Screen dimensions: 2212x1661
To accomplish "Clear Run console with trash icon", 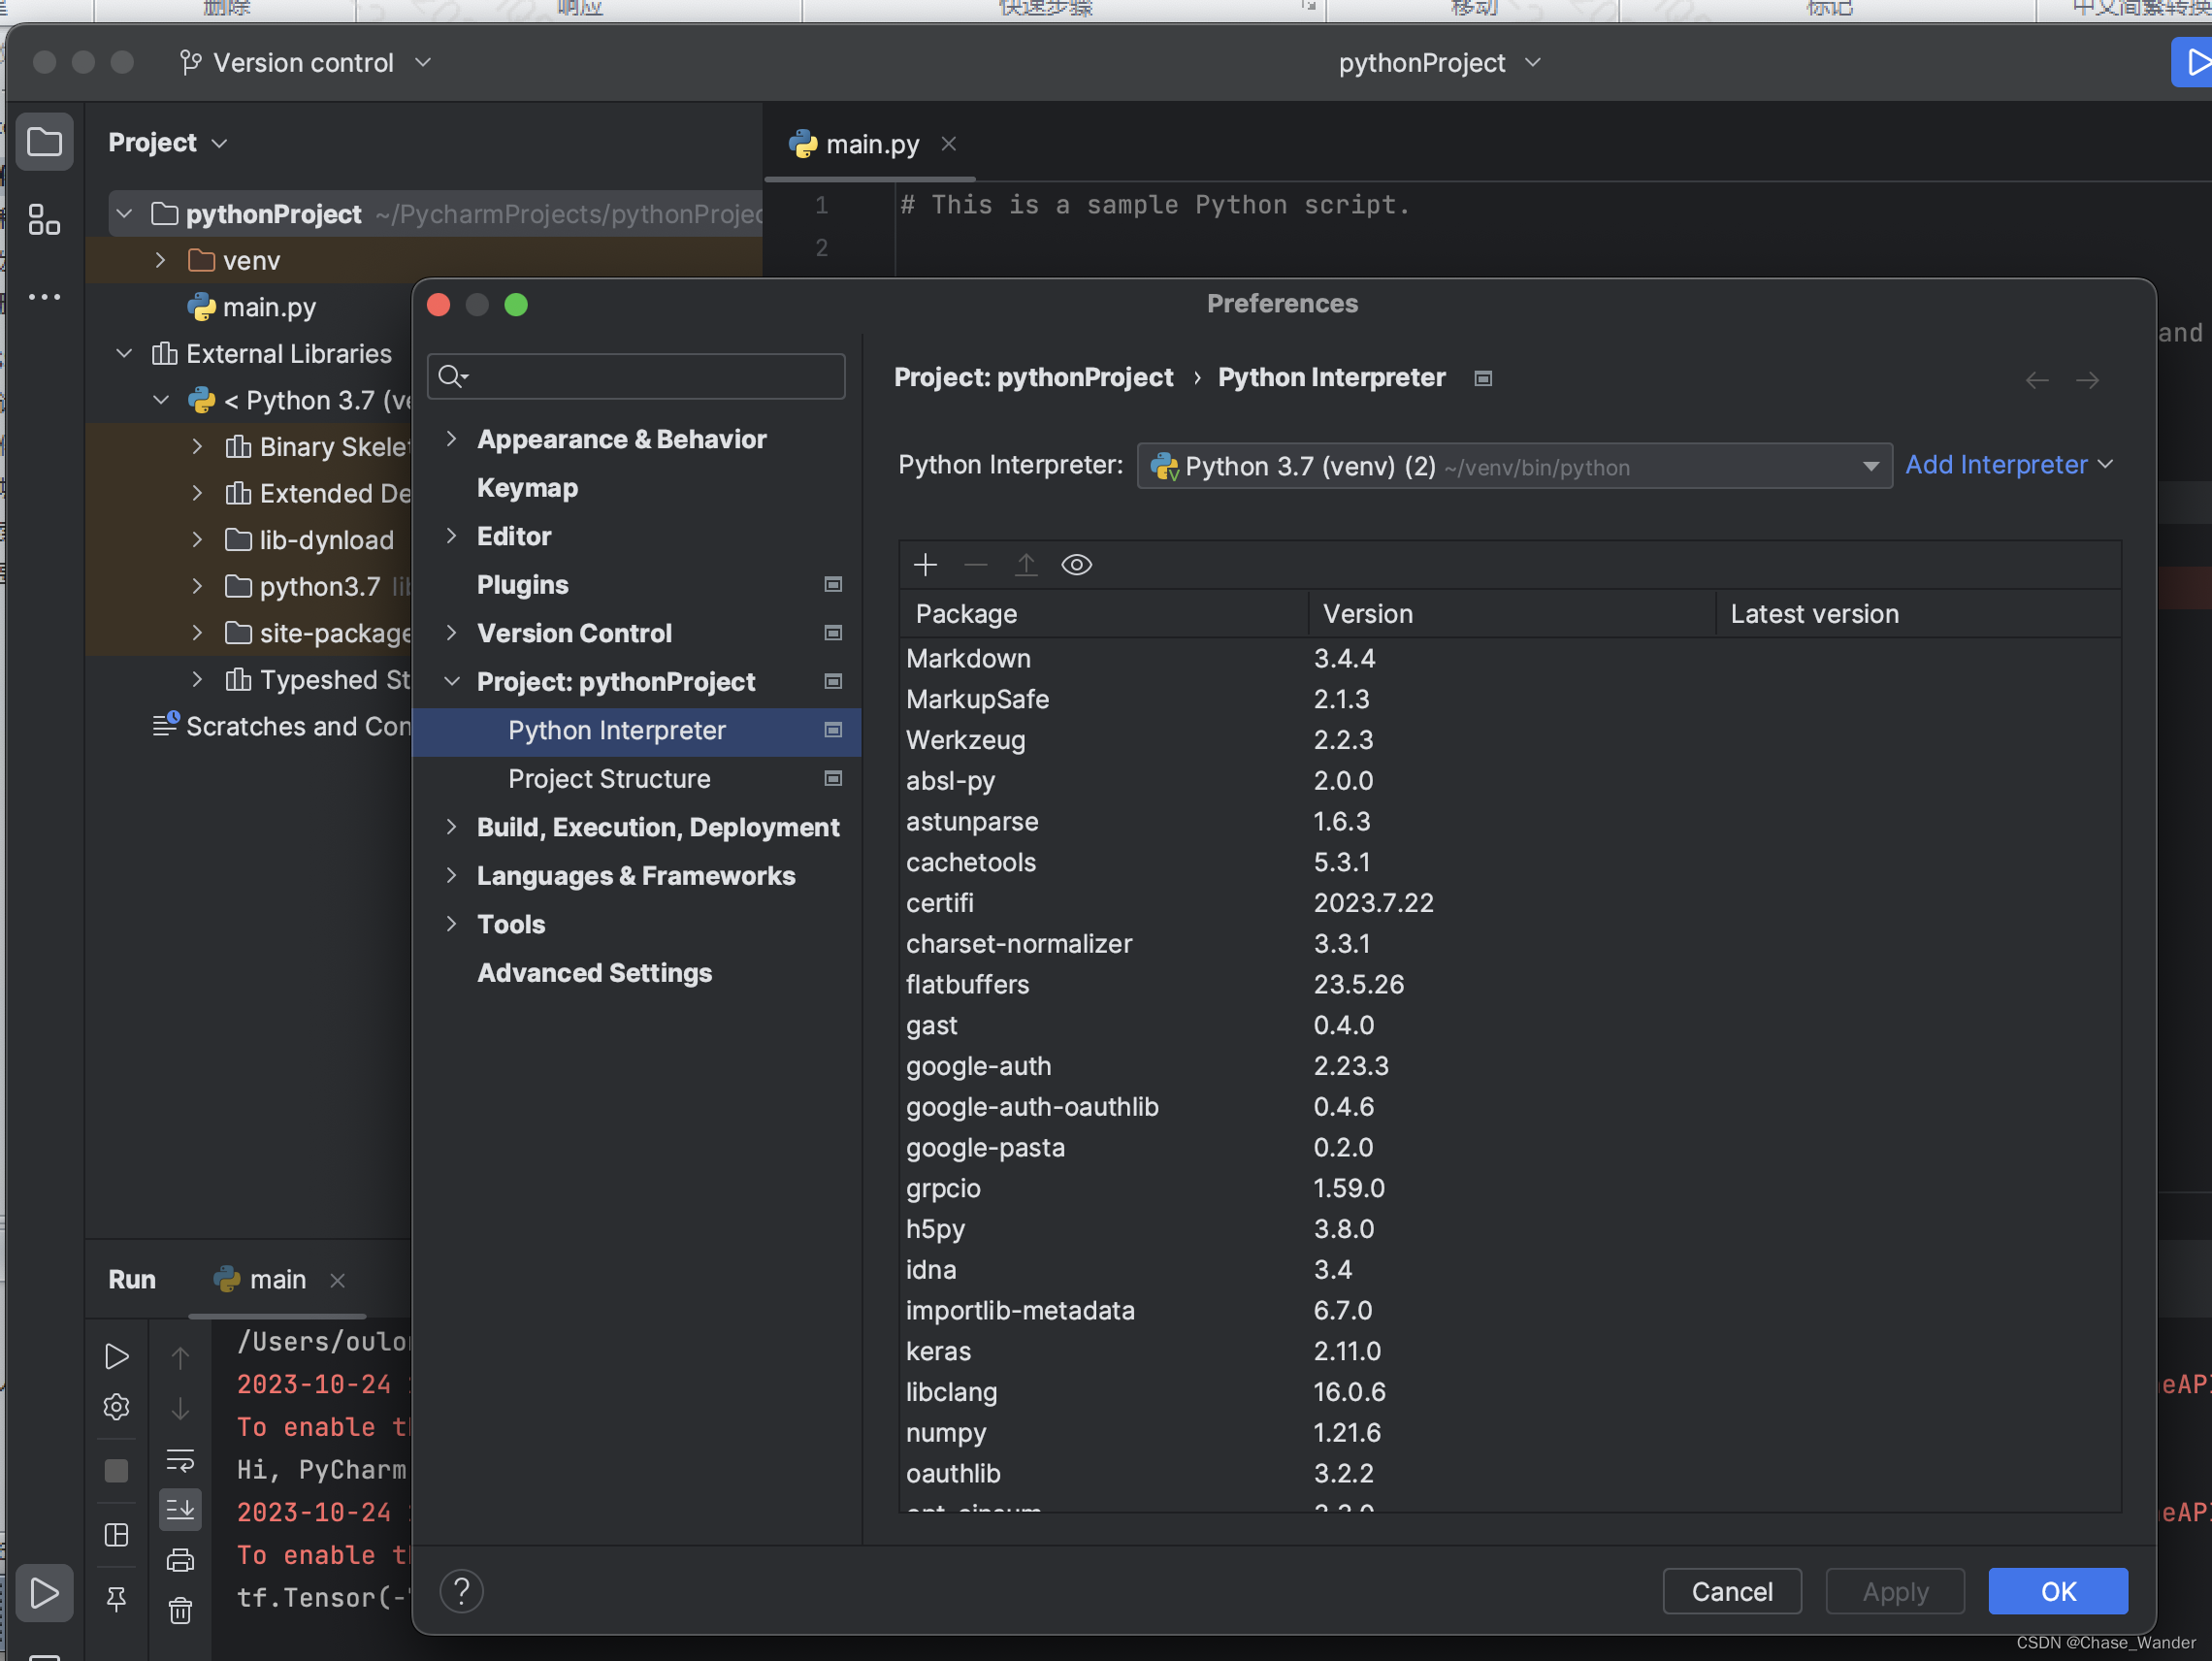I will (x=180, y=1611).
